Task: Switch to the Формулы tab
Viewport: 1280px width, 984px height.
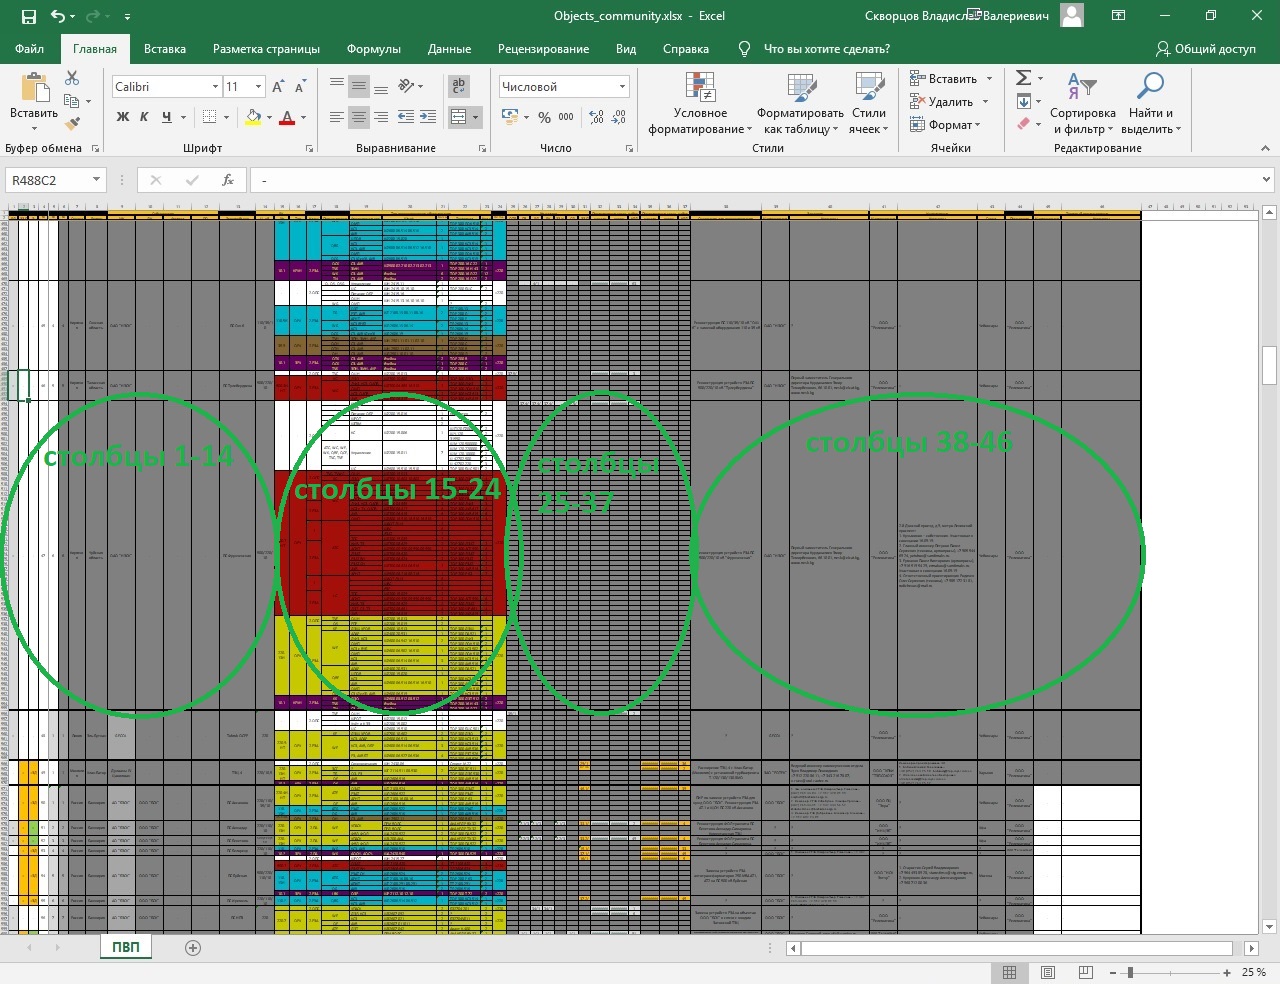Action: pyautogui.click(x=374, y=49)
